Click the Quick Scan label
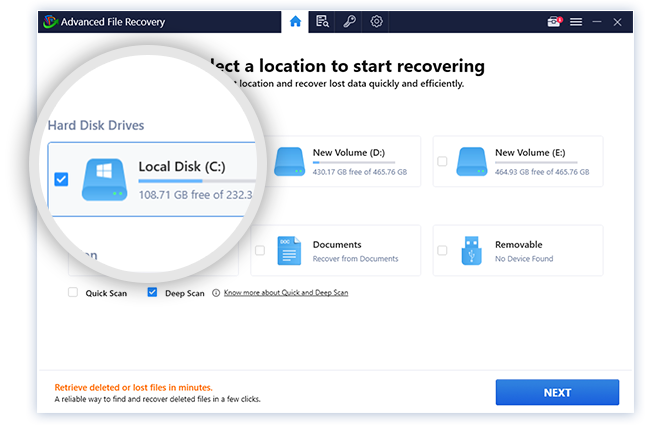Screen dimensions: 651x425 point(106,293)
